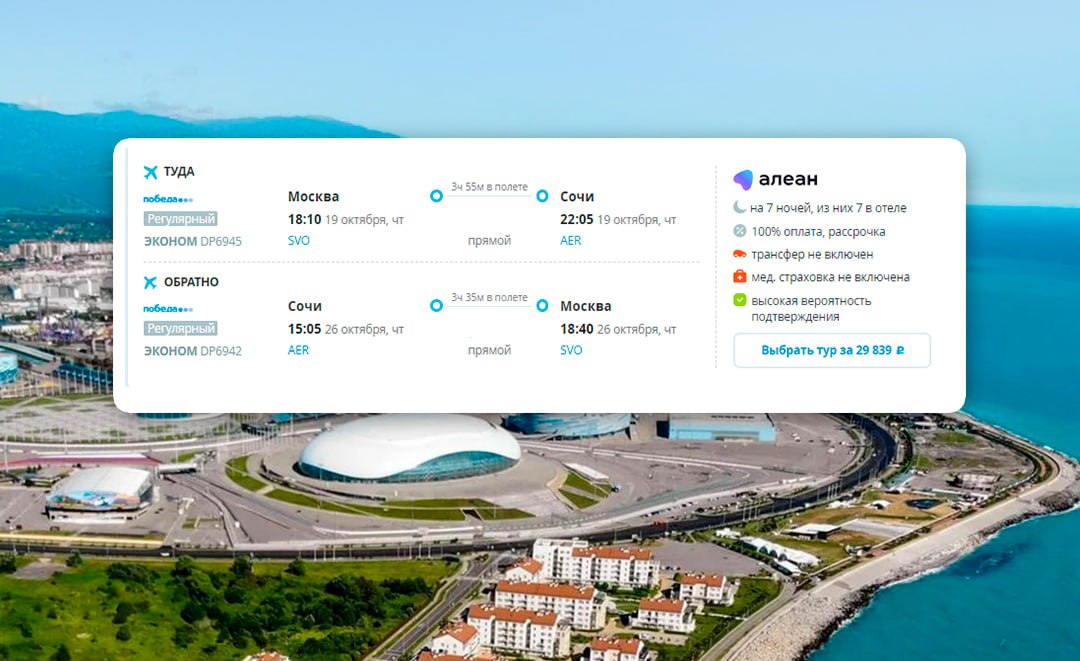Screen dimensions: 1080x661
Task: Click the Регулярный badge on outbound flight
Action: pos(180,219)
